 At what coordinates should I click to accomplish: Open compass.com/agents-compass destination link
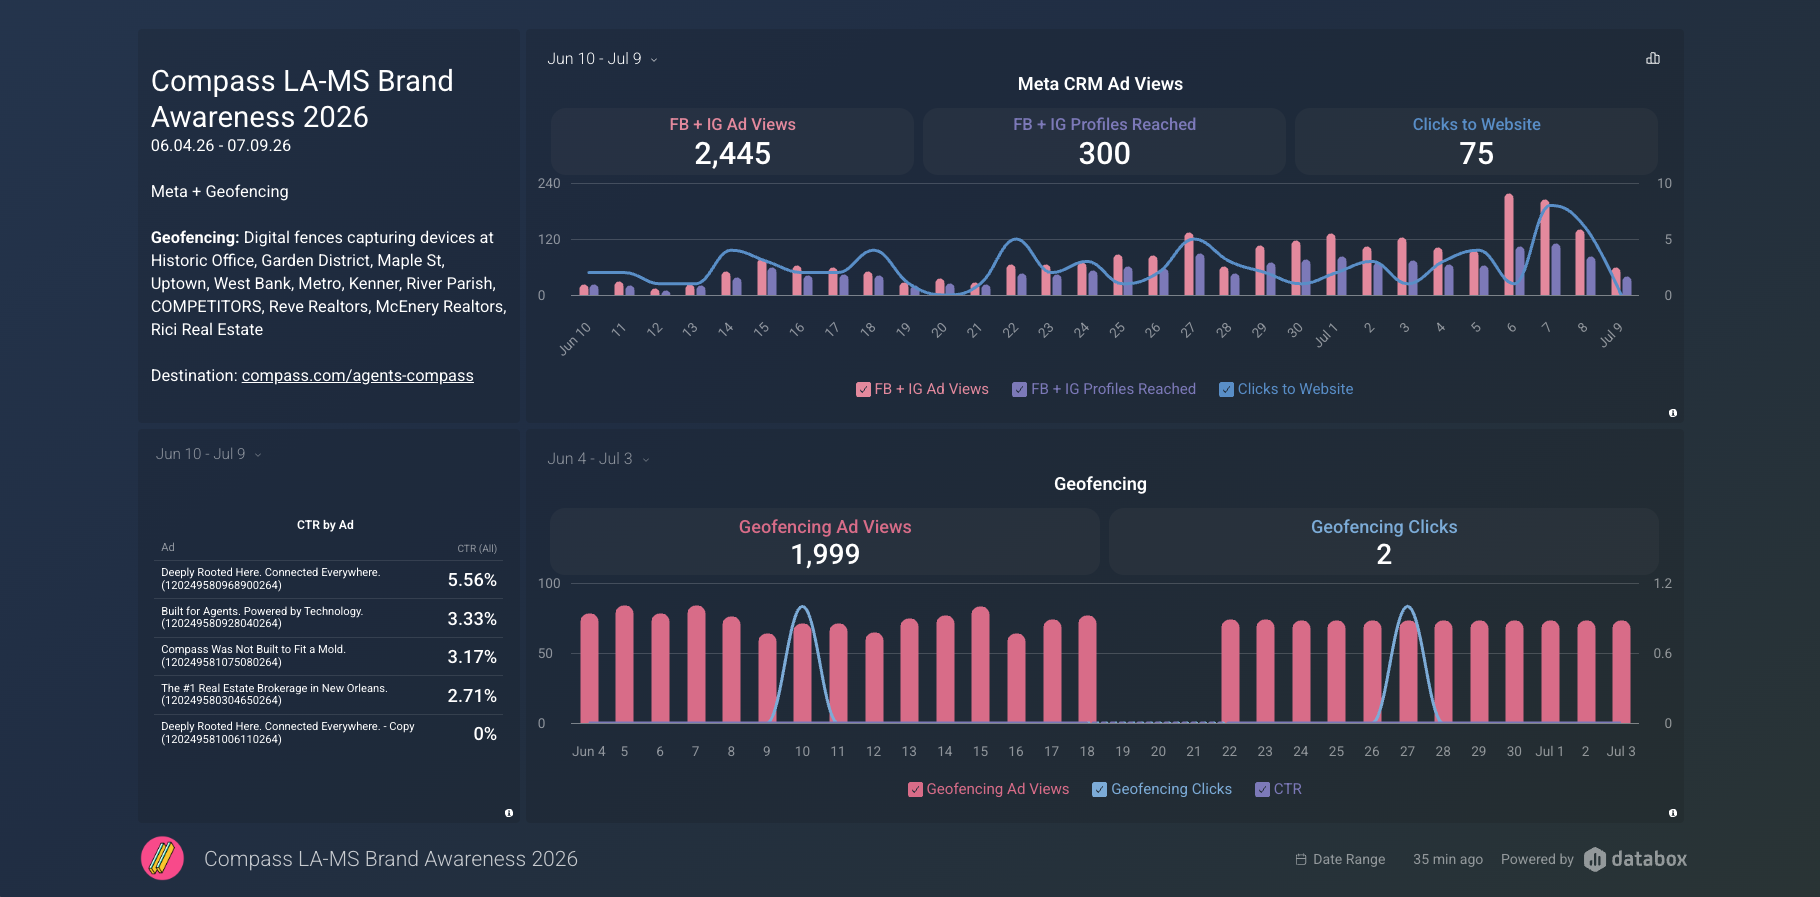[357, 376]
